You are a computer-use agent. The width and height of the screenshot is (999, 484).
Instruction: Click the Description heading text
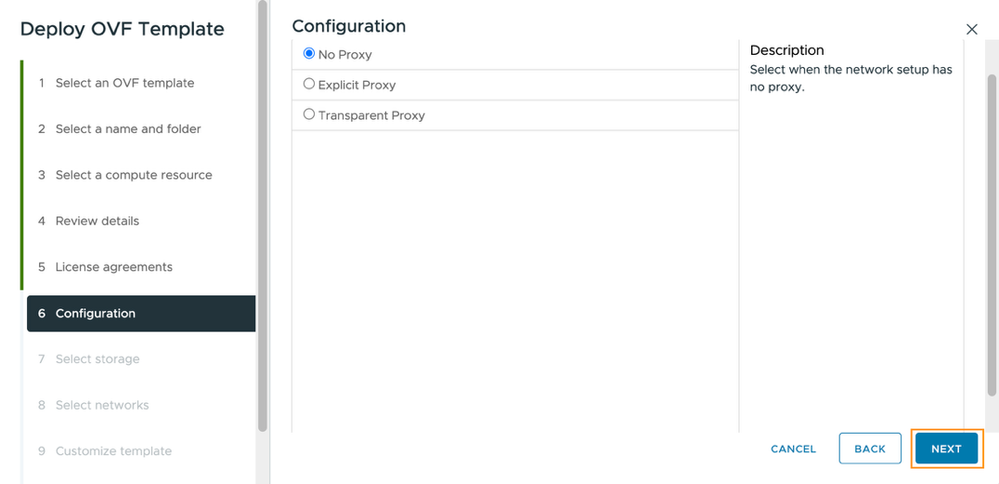click(787, 50)
